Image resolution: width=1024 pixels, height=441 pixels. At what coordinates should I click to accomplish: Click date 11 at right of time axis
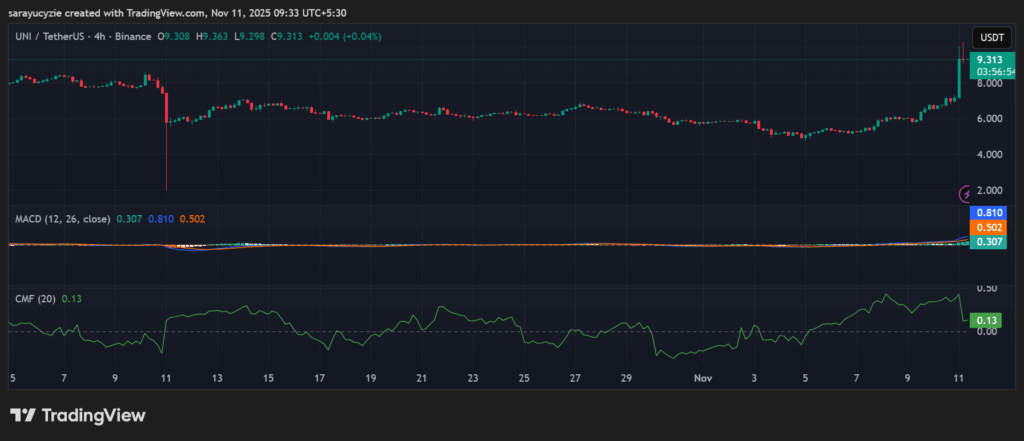coord(960,379)
